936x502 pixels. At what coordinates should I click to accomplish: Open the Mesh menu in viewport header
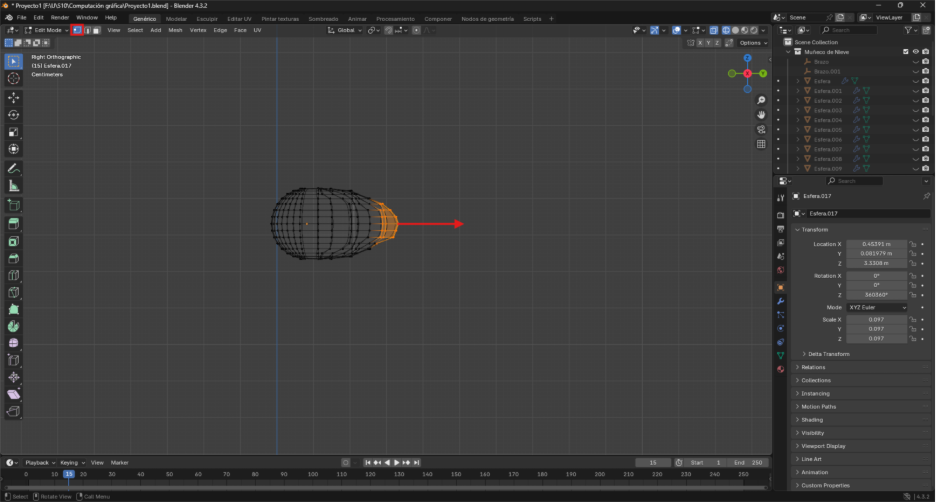175,30
